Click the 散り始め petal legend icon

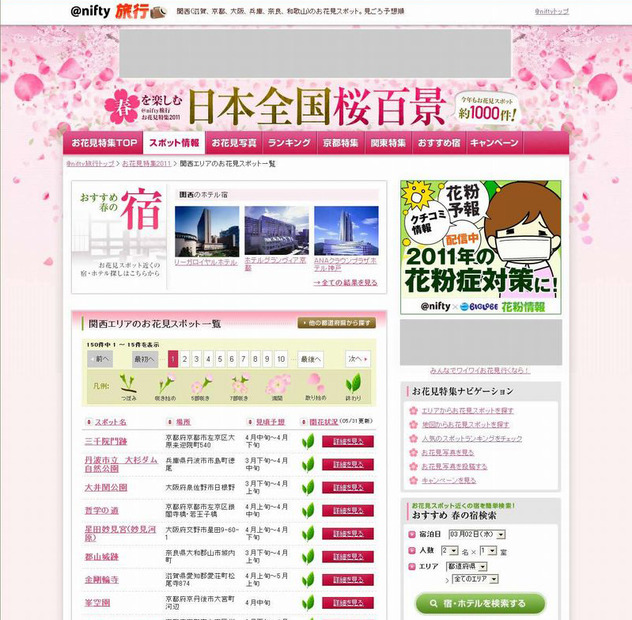coord(315,383)
